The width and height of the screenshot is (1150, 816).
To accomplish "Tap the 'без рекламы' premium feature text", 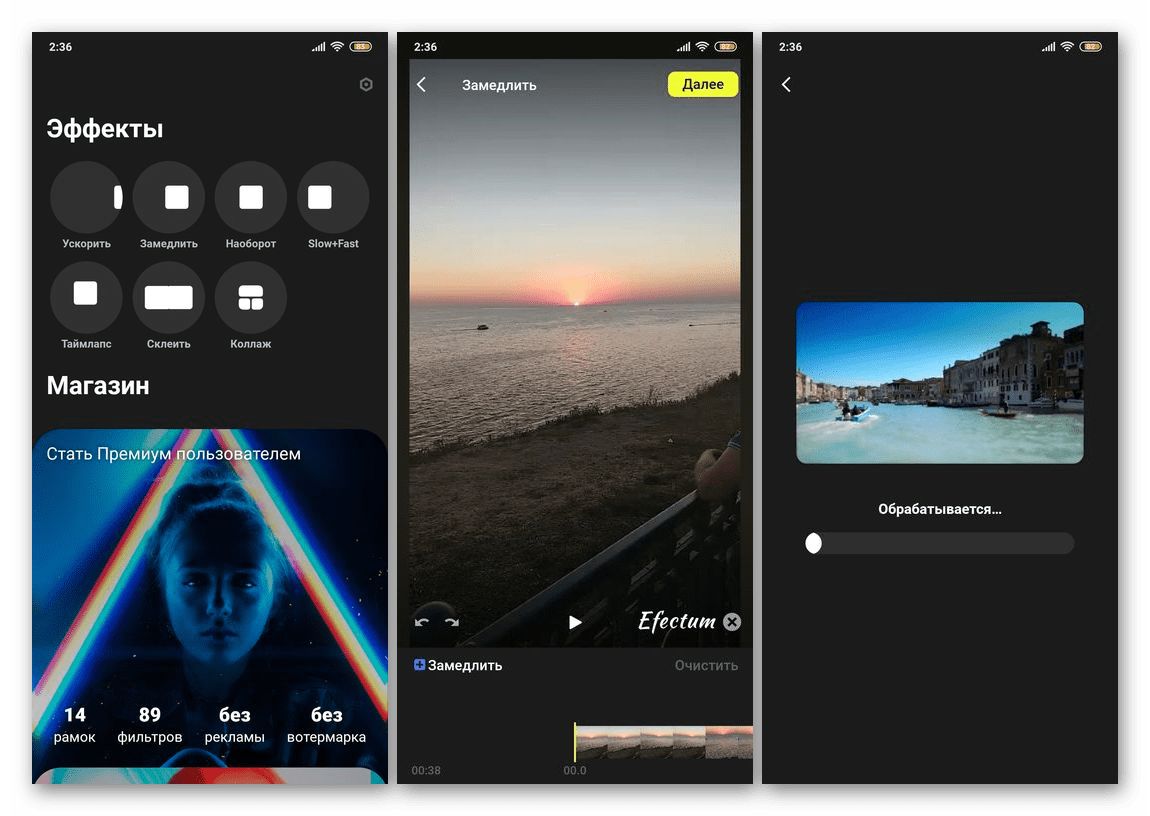I will point(235,725).
